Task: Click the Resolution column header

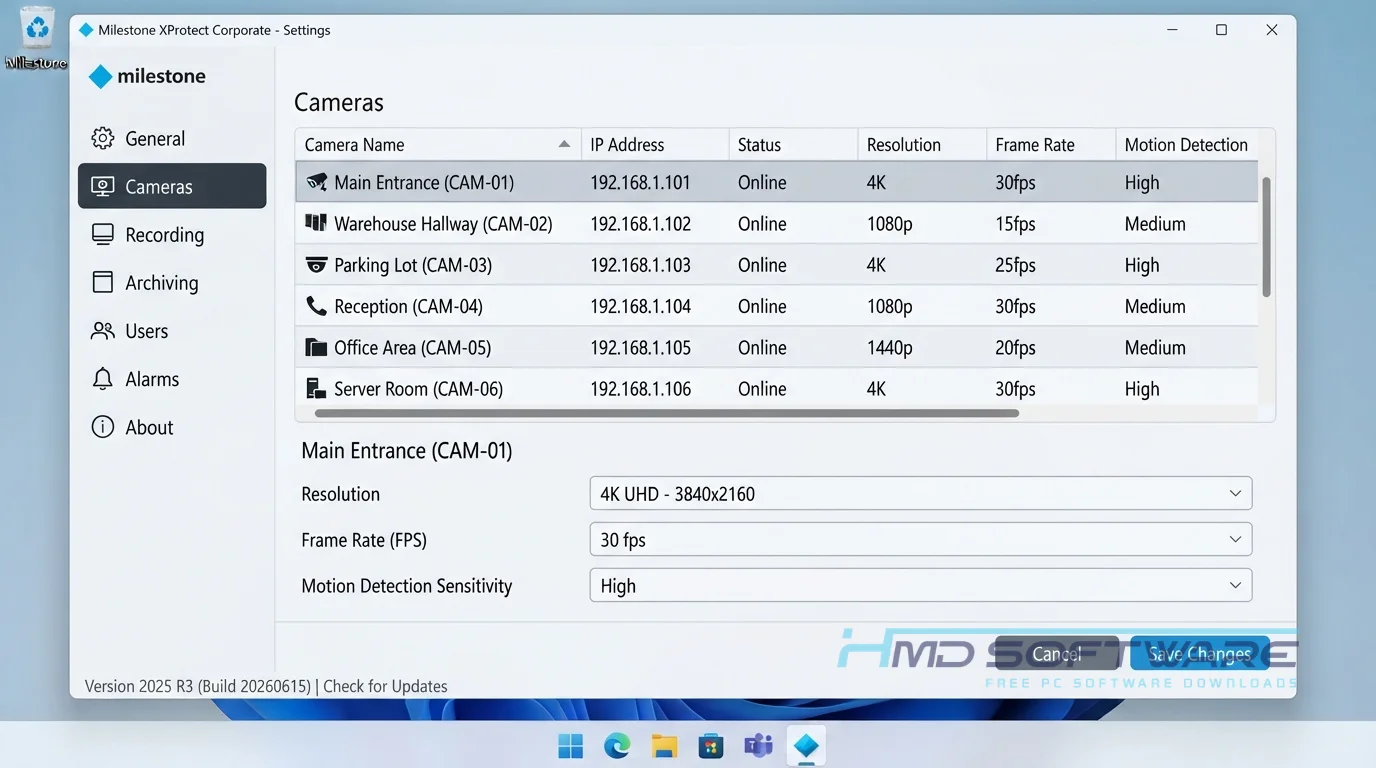Action: point(922,144)
